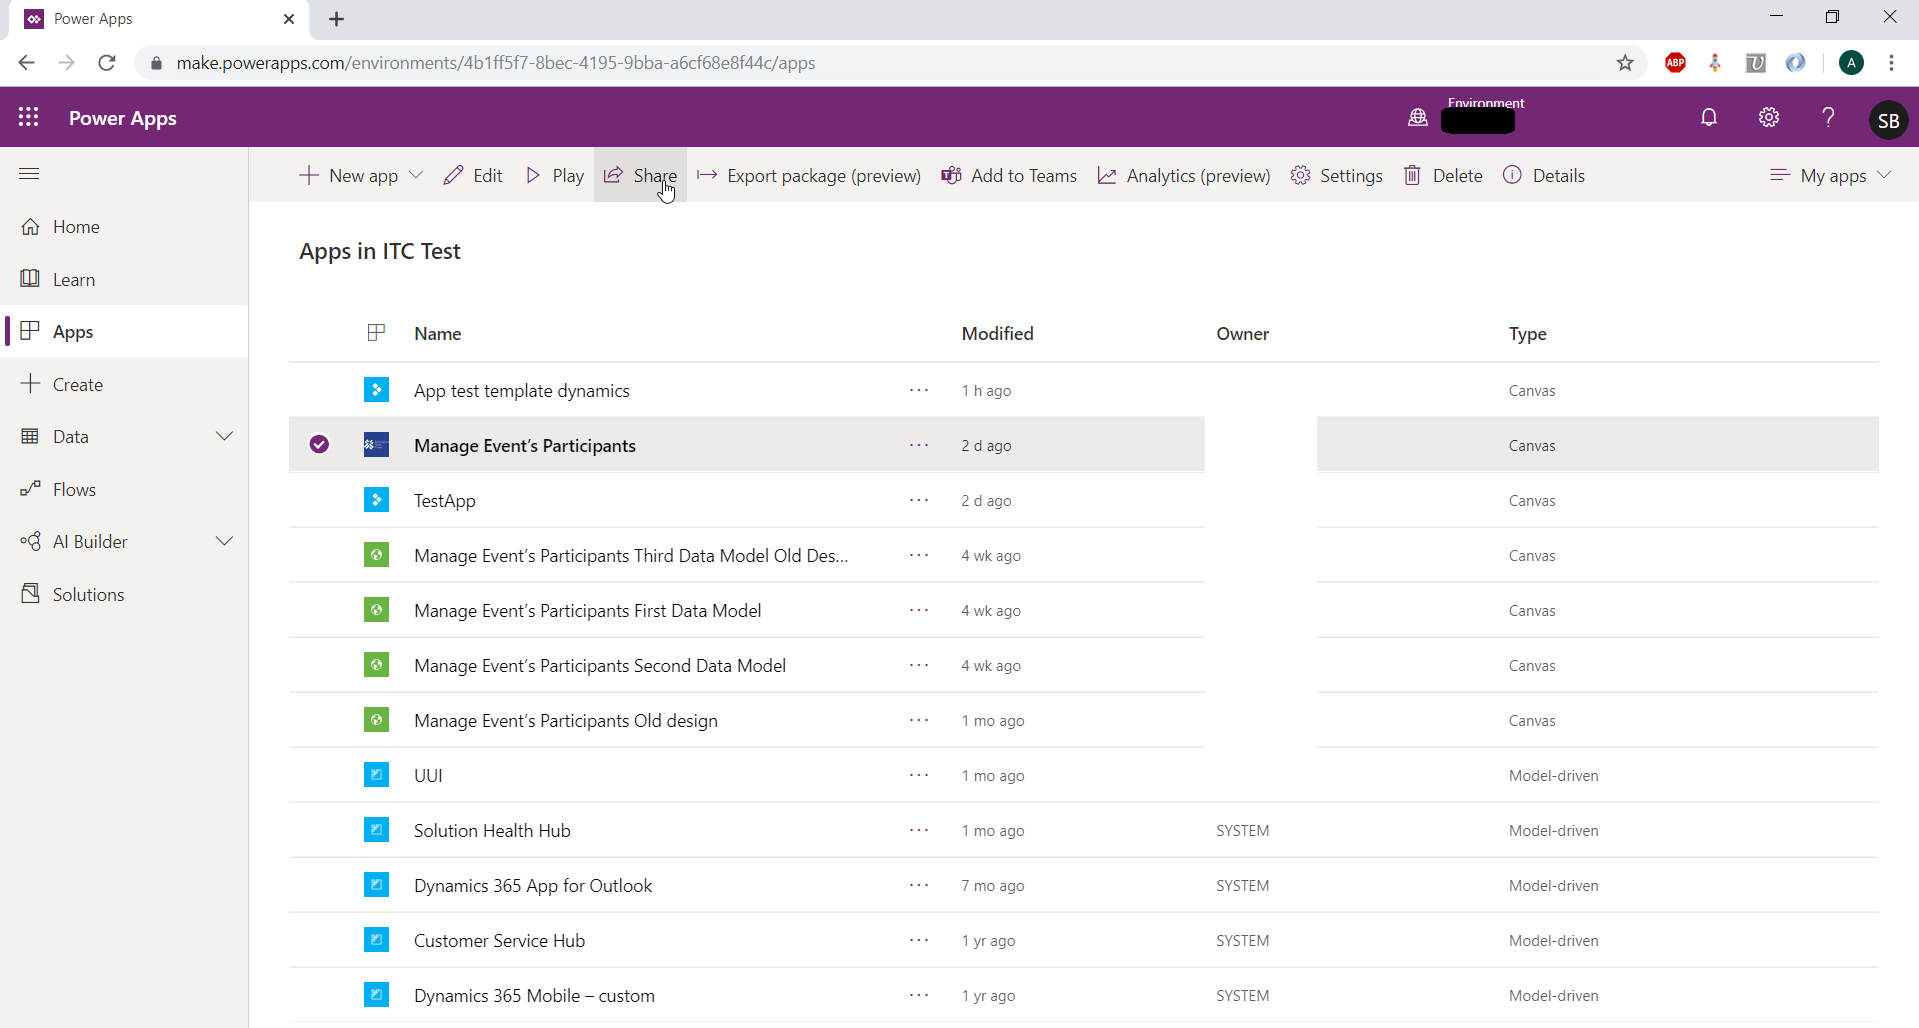Deselect the Manage Event's Participants checkmark
Image resolution: width=1919 pixels, height=1028 pixels.
pyautogui.click(x=319, y=444)
